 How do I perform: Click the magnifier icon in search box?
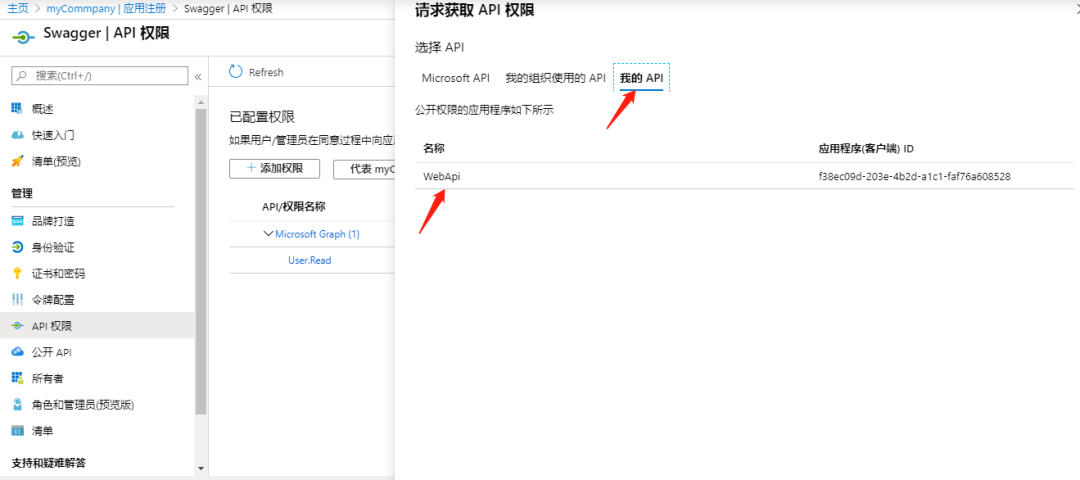(23, 76)
